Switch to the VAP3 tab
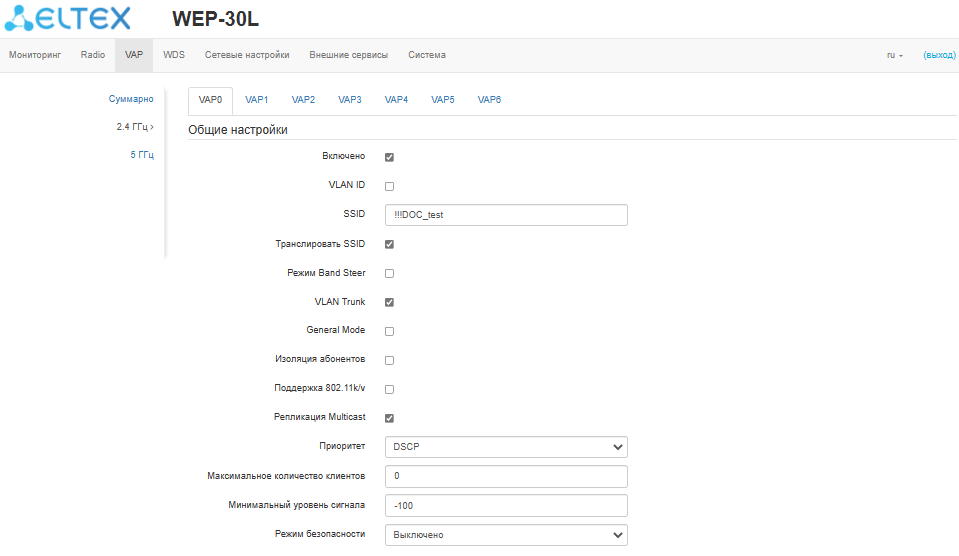The image size is (959, 556). (350, 100)
